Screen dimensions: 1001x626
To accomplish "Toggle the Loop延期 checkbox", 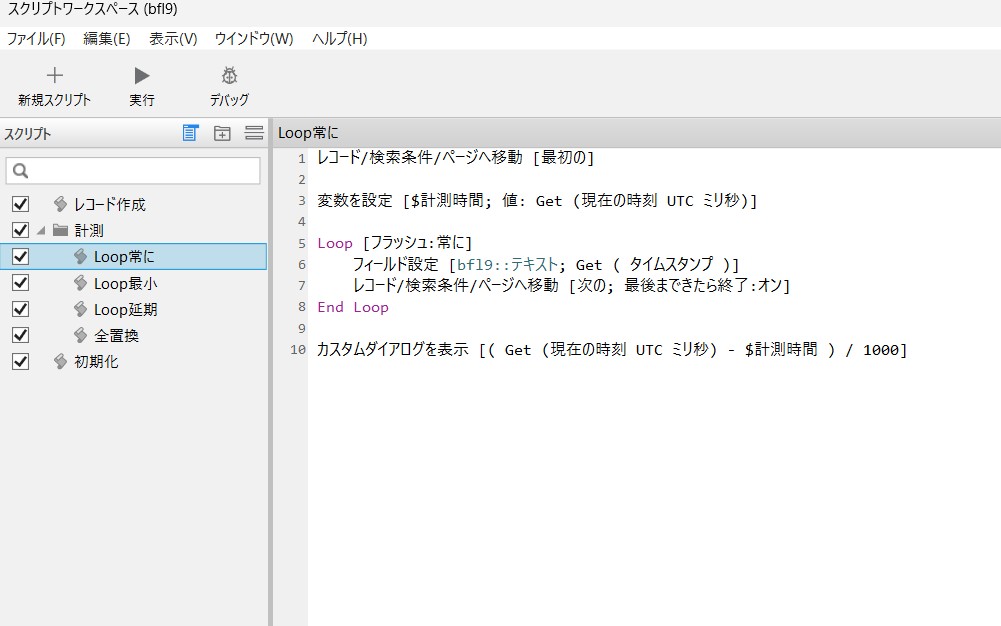I will (x=20, y=309).
